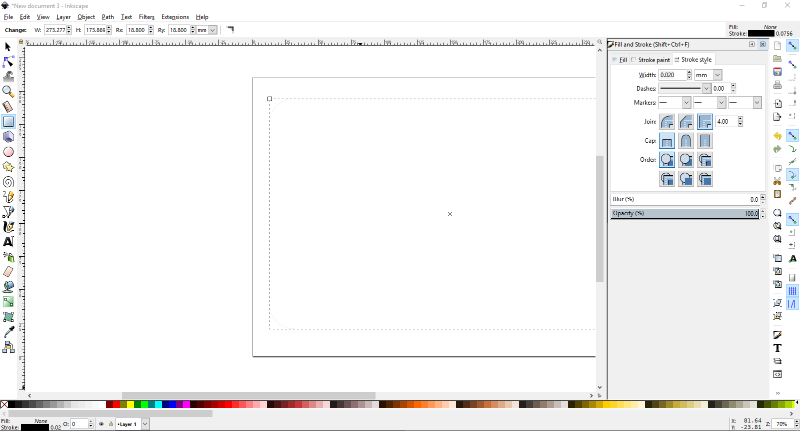The image size is (800, 431).
Task: Open the Layer 1 selector dropdown
Action: 145,424
